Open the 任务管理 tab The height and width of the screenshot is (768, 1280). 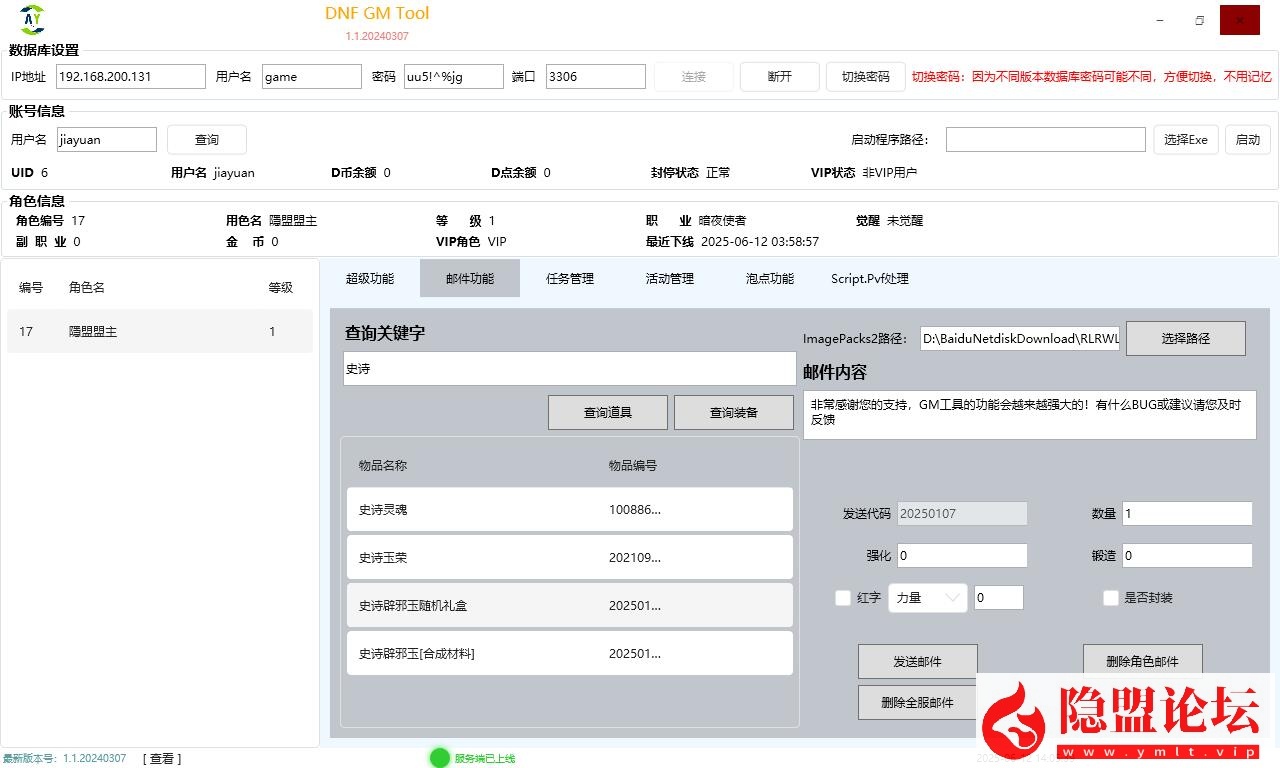569,278
